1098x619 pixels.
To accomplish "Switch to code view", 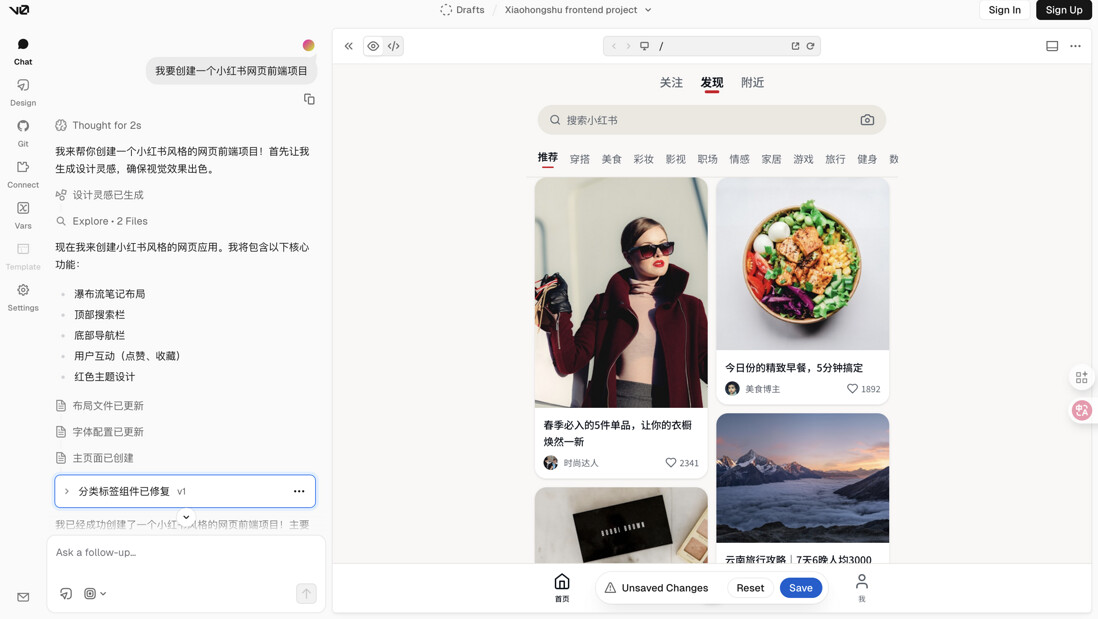I will click(394, 46).
